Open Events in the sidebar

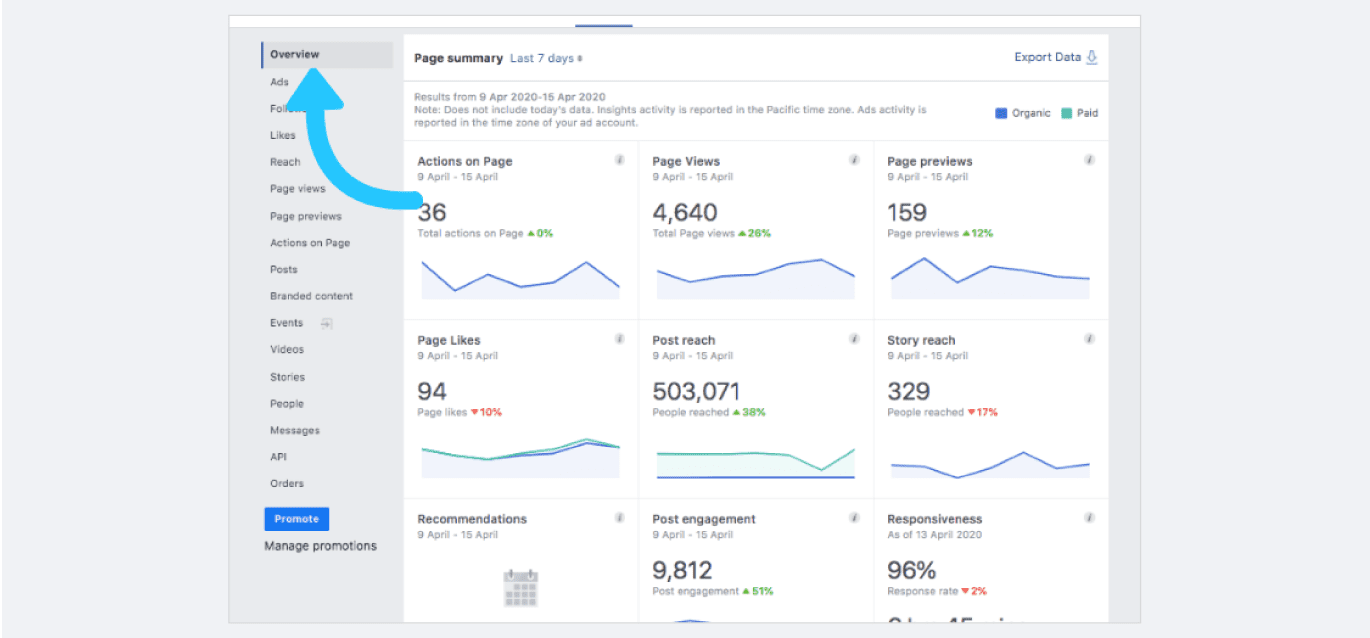[x=286, y=323]
